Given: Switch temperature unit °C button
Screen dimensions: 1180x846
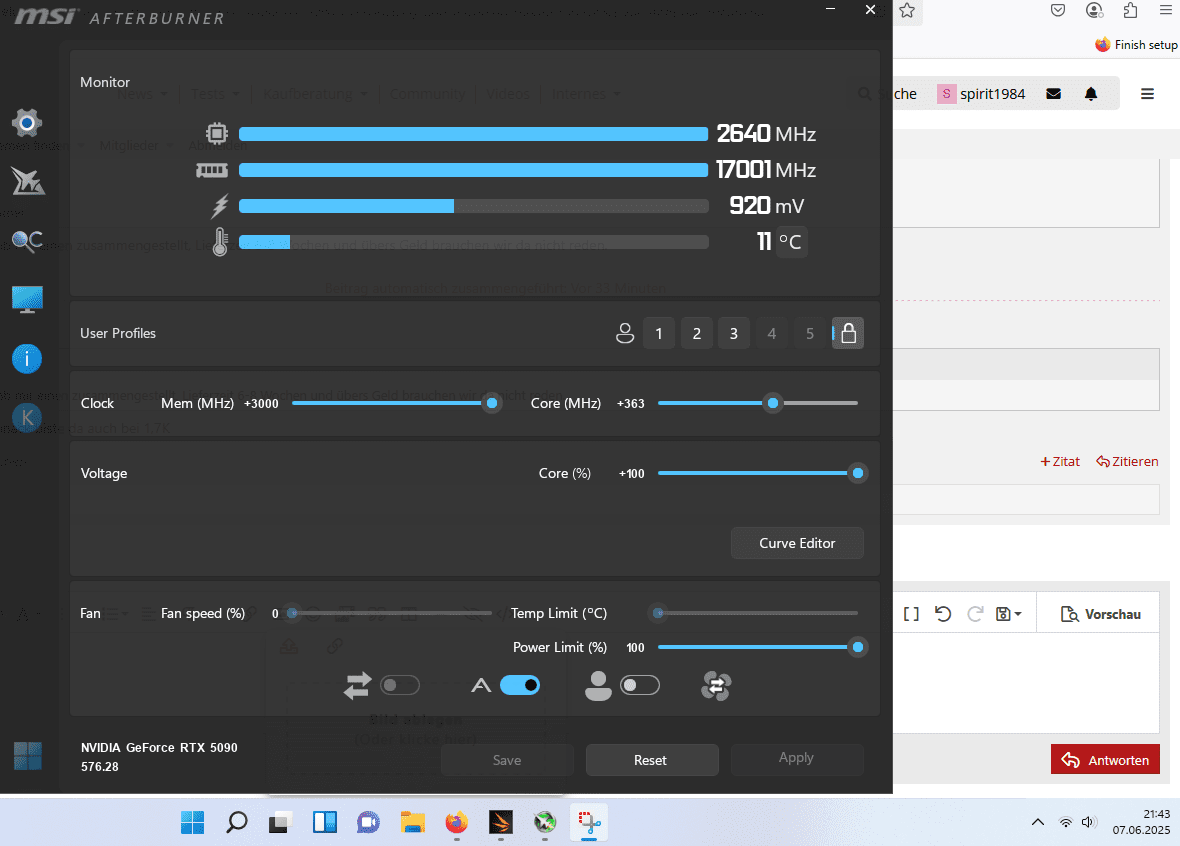Looking at the screenshot, I should [791, 242].
